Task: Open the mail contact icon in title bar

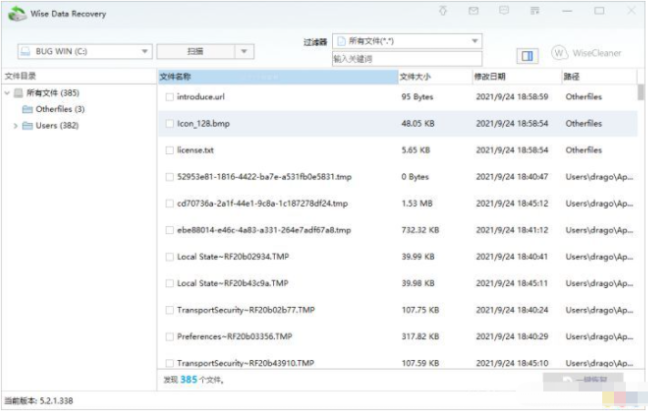Action: coord(474,11)
